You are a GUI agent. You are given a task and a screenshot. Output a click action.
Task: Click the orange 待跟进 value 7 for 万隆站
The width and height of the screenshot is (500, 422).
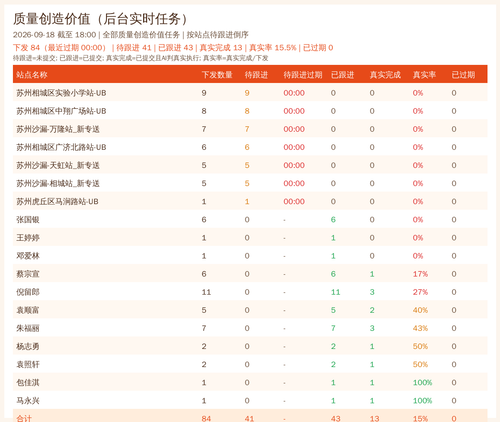click(x=247, y=129)
